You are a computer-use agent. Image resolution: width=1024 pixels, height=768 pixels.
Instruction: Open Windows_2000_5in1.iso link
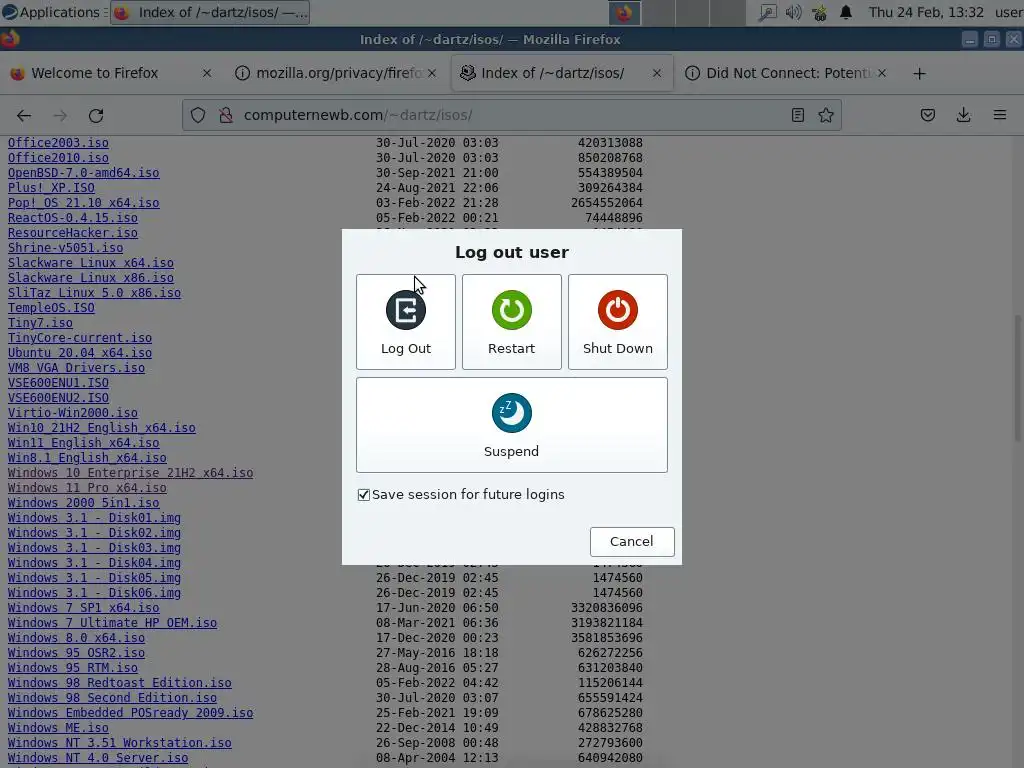[x=84, y=504]
